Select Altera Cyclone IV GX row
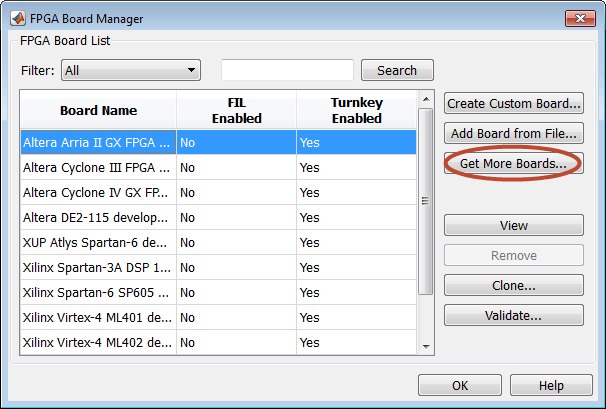Viewport: 606px width, 409px height. click(x=218, y=193)
